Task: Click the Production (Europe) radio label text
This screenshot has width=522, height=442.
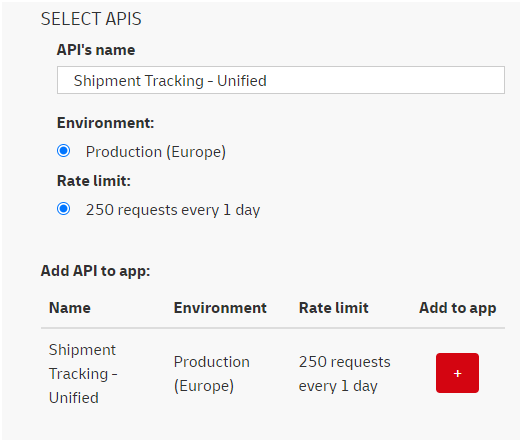Action: [156, 152]
